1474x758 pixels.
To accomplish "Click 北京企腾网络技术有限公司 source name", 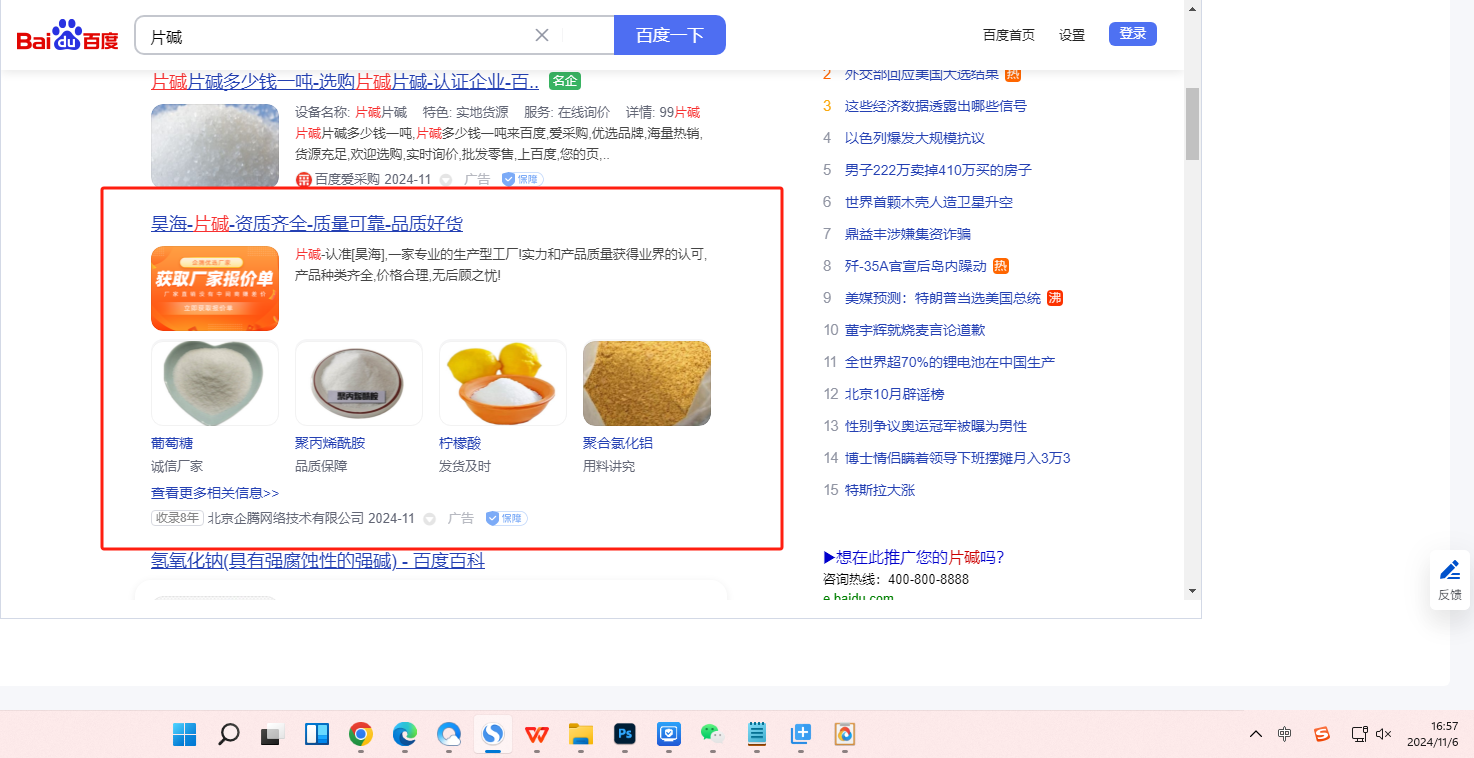I will click(x=286, y=518).
